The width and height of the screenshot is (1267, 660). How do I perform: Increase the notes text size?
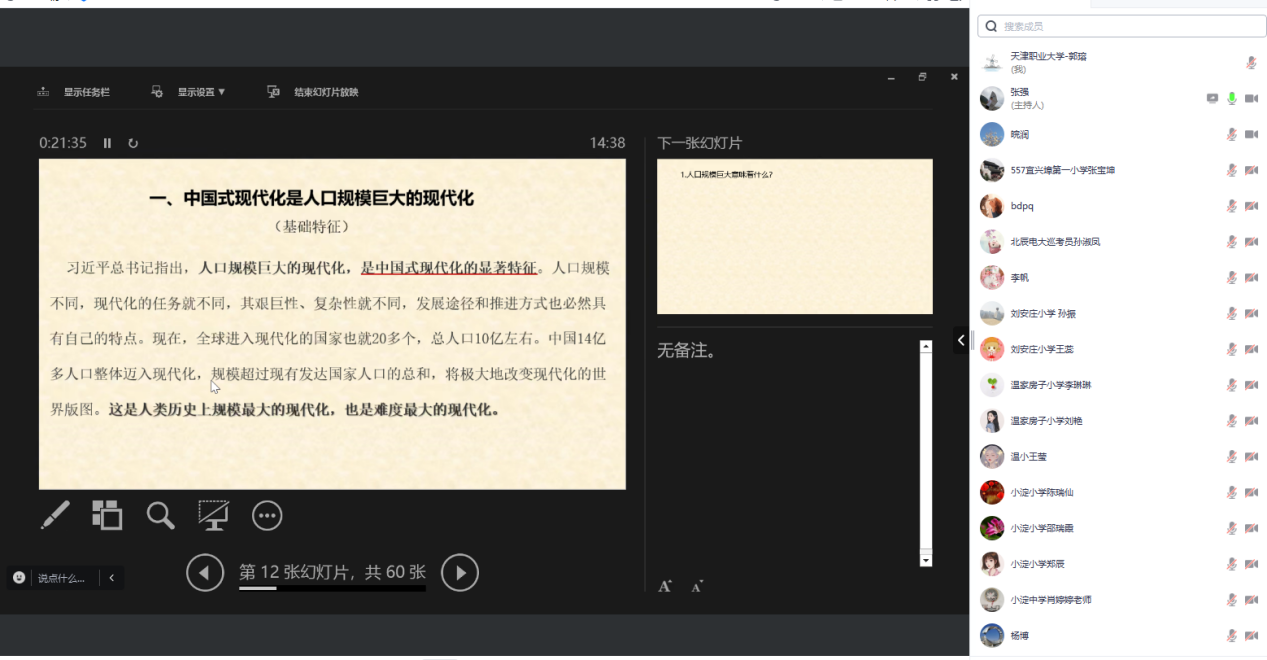tap(665, 586)
